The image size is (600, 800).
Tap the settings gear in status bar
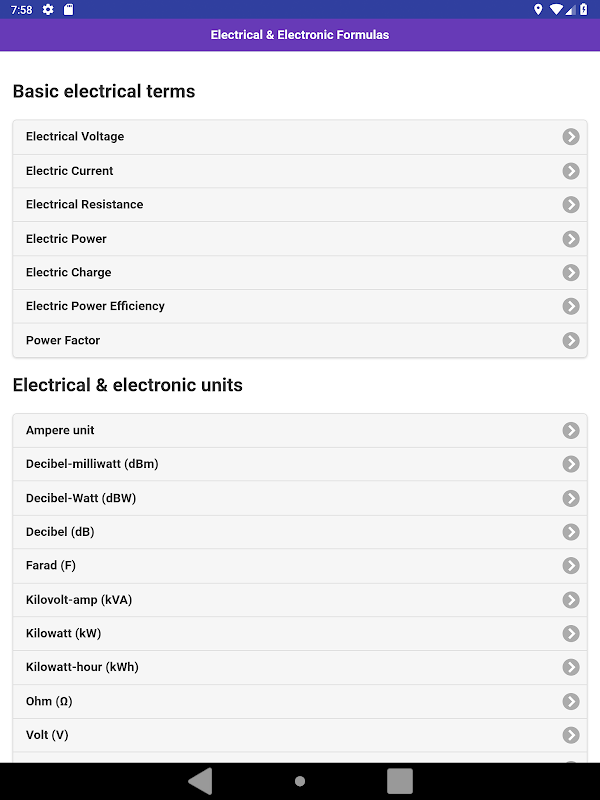[48, 10]
